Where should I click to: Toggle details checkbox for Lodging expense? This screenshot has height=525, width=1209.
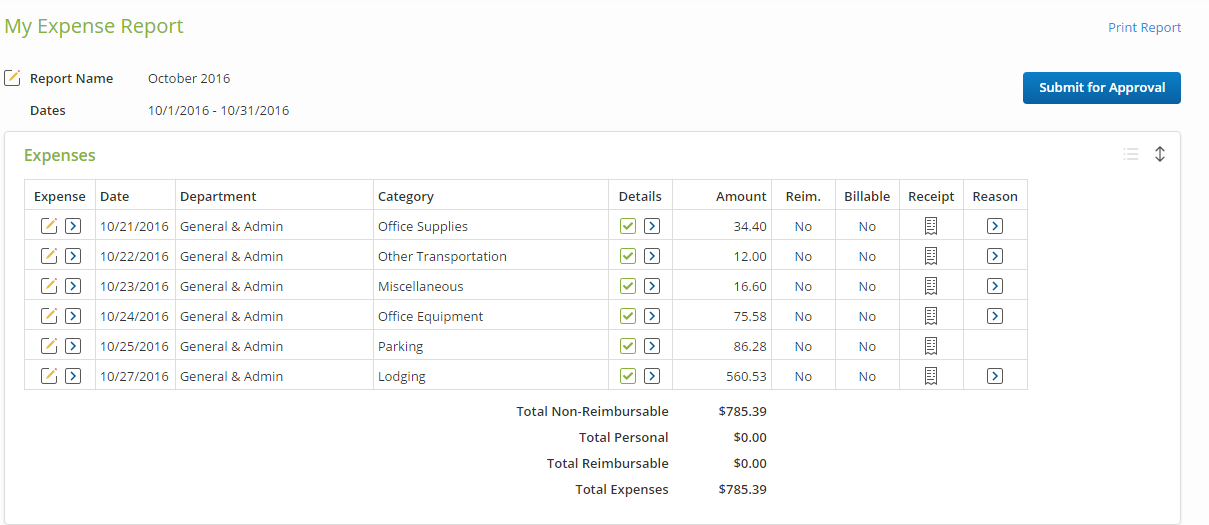coord(628,376)
